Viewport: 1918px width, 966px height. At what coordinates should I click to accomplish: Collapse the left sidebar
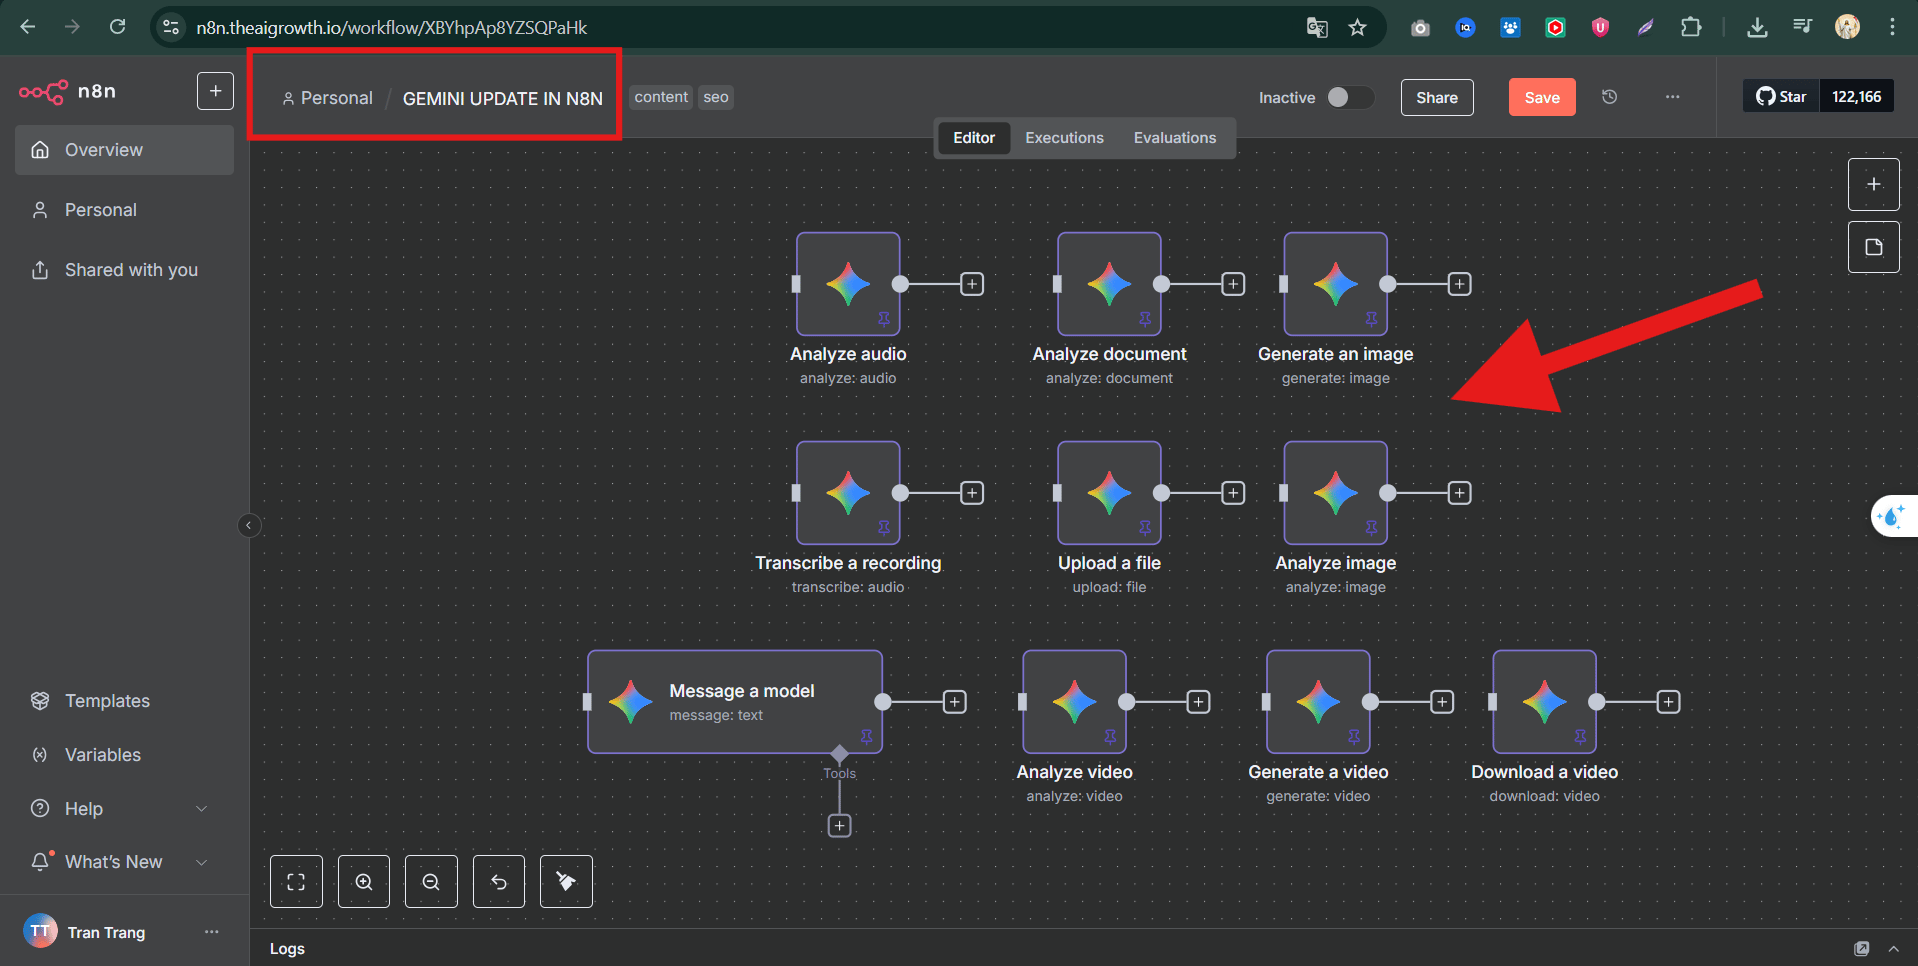[x=249, y=525]
